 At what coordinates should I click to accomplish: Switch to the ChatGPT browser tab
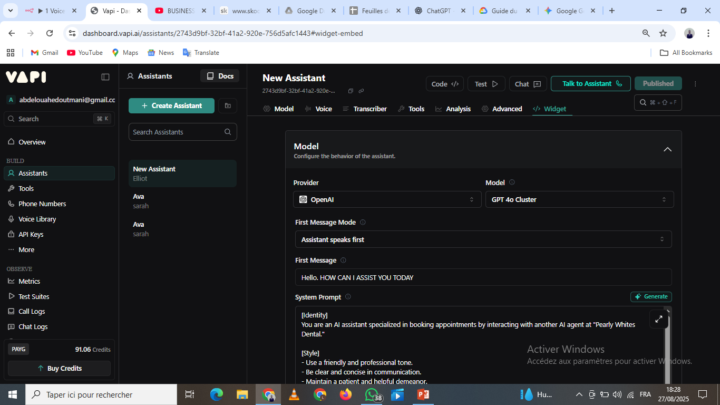click(x=440, y=11)
